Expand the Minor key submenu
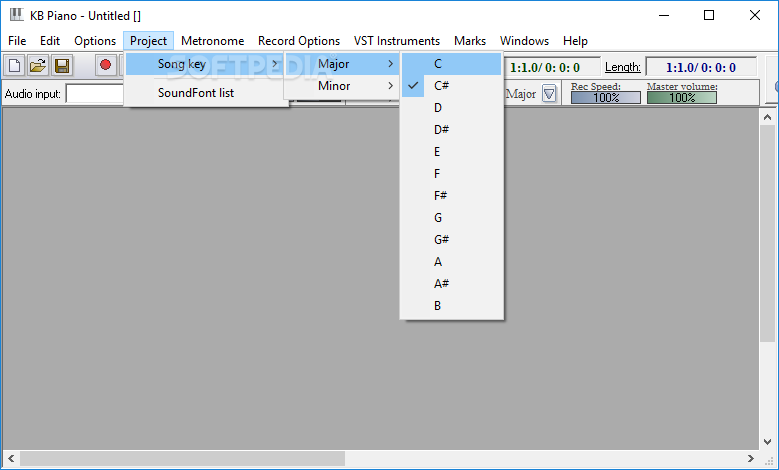The width and height of the screenshot is (779, 470). [342, 86]
